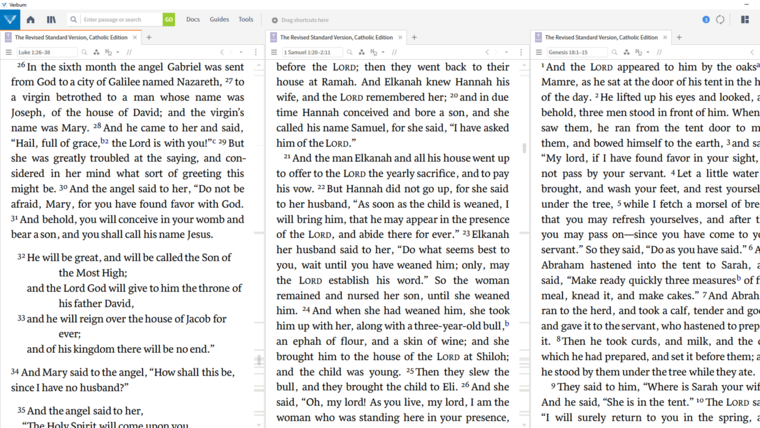The width and height of the screenshot is (760, 428).
Task: Close the 1 Samuel panel's RSV tab
Action: pyautogui.click(x=400, y=37)
